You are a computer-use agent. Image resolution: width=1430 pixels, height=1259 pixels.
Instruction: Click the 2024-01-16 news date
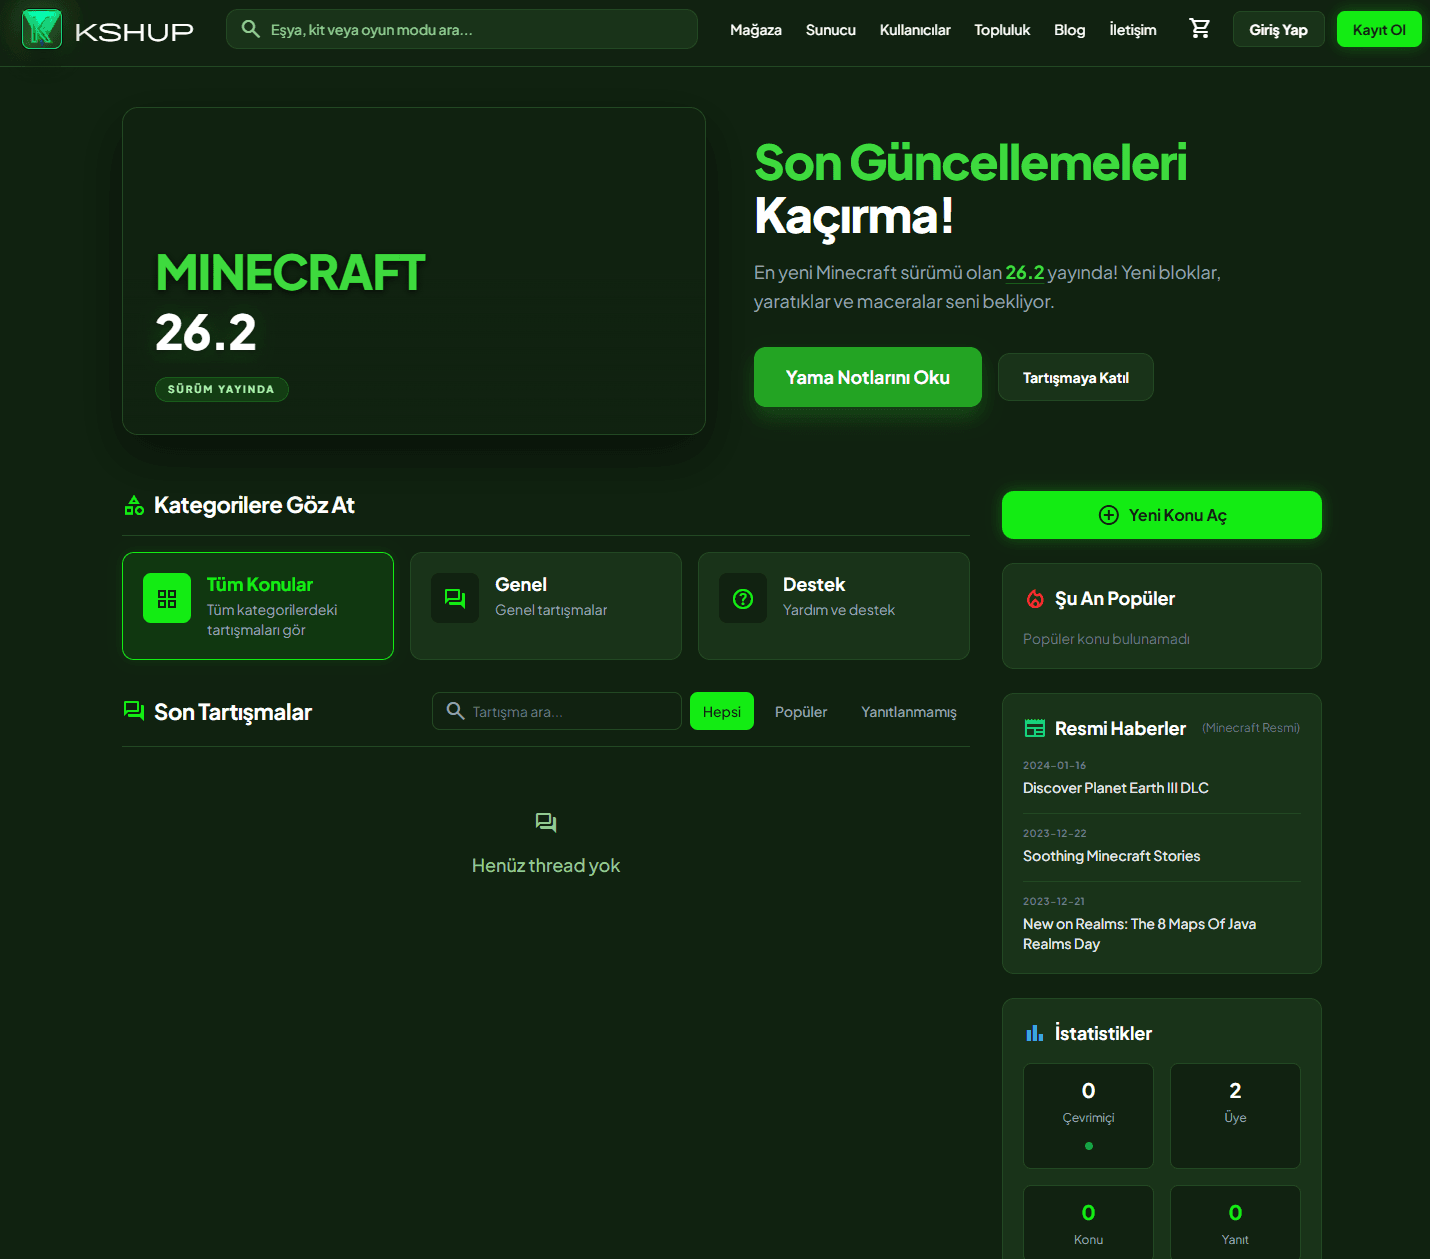point(1054,765)
